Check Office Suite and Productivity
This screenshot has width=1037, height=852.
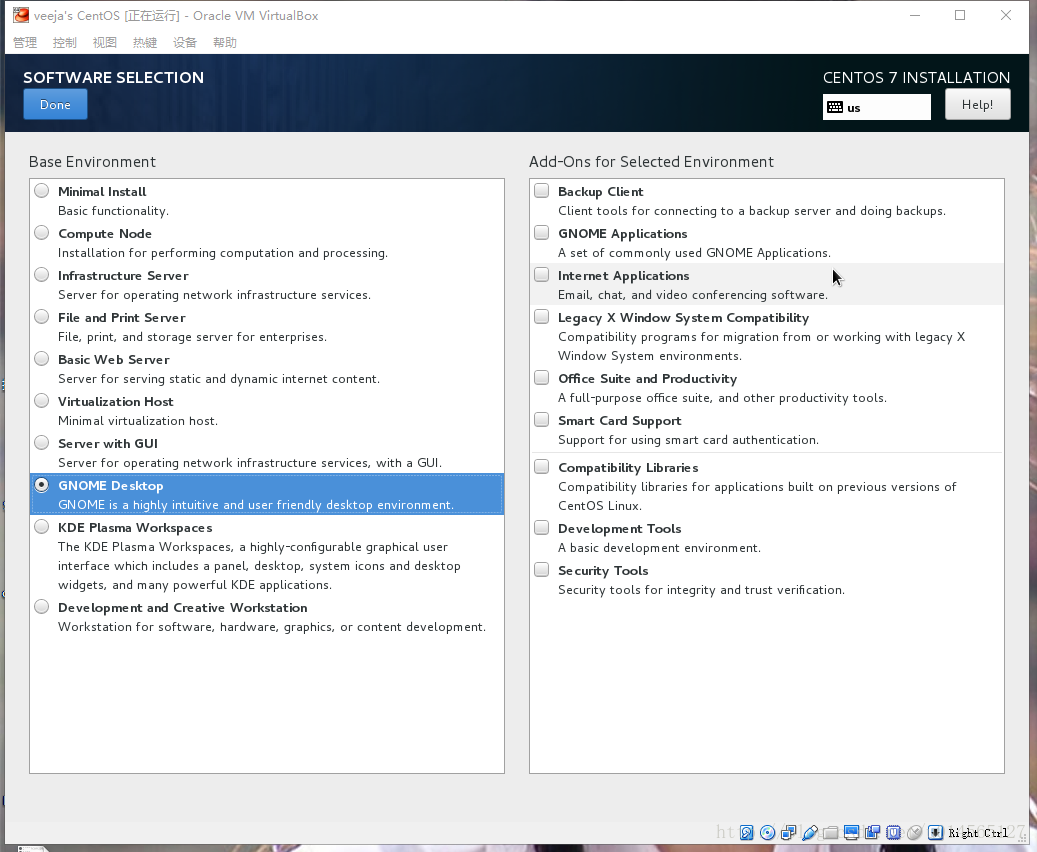542,378
